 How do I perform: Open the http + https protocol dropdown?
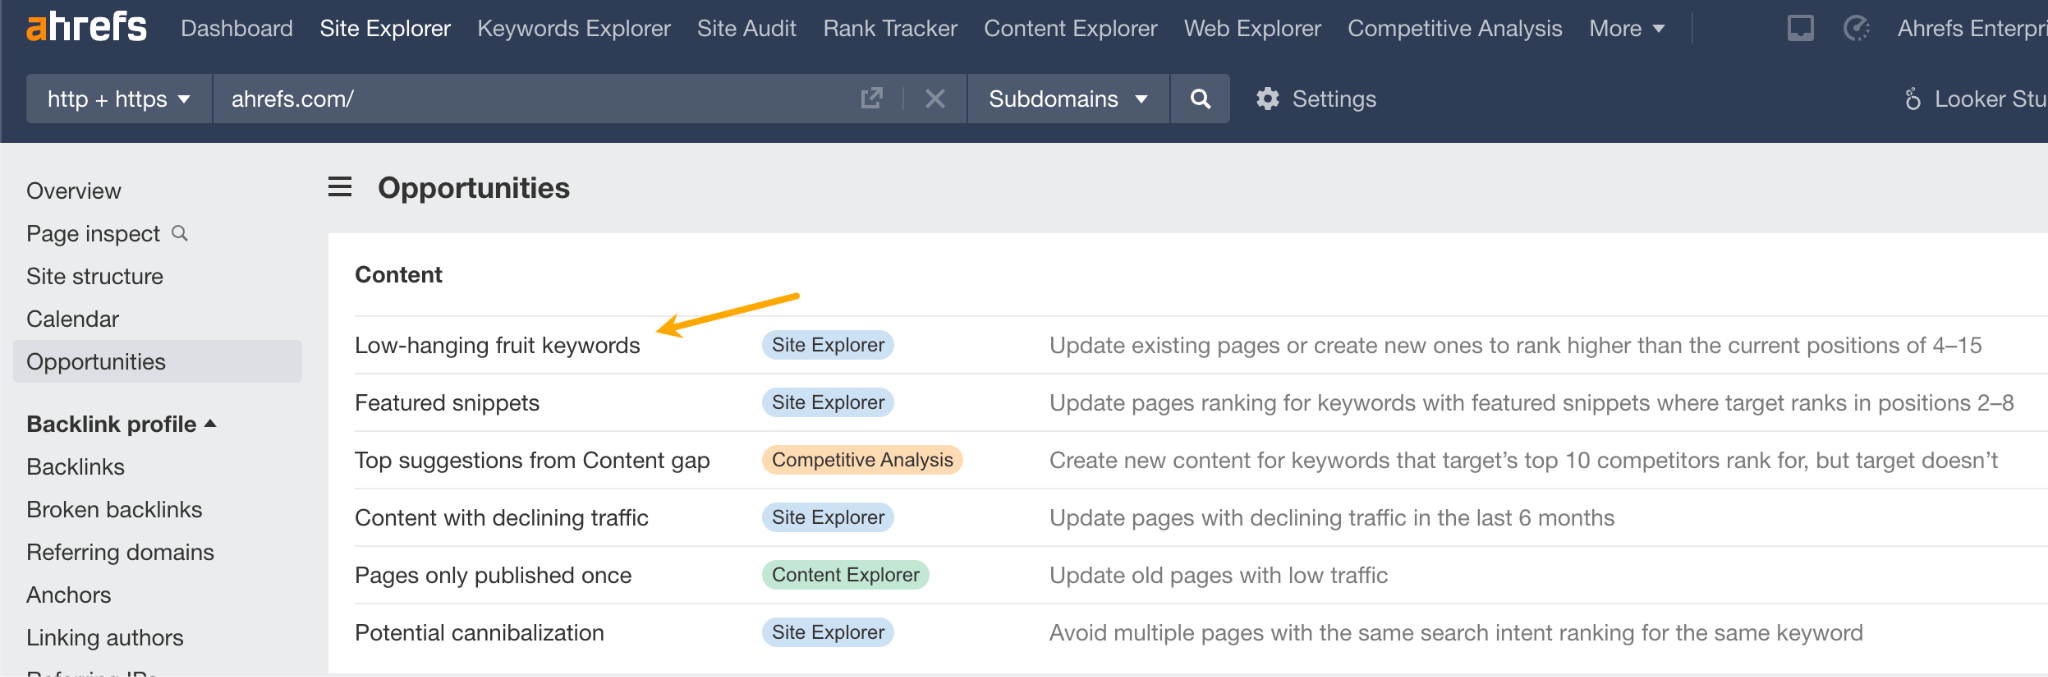119,98
